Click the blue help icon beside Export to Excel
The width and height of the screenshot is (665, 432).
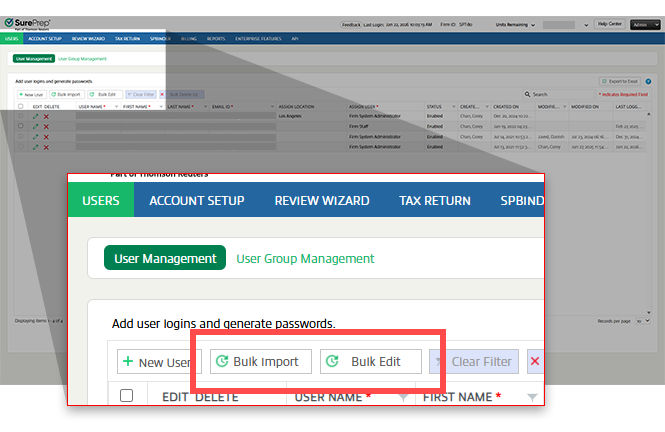coord(648,81)
